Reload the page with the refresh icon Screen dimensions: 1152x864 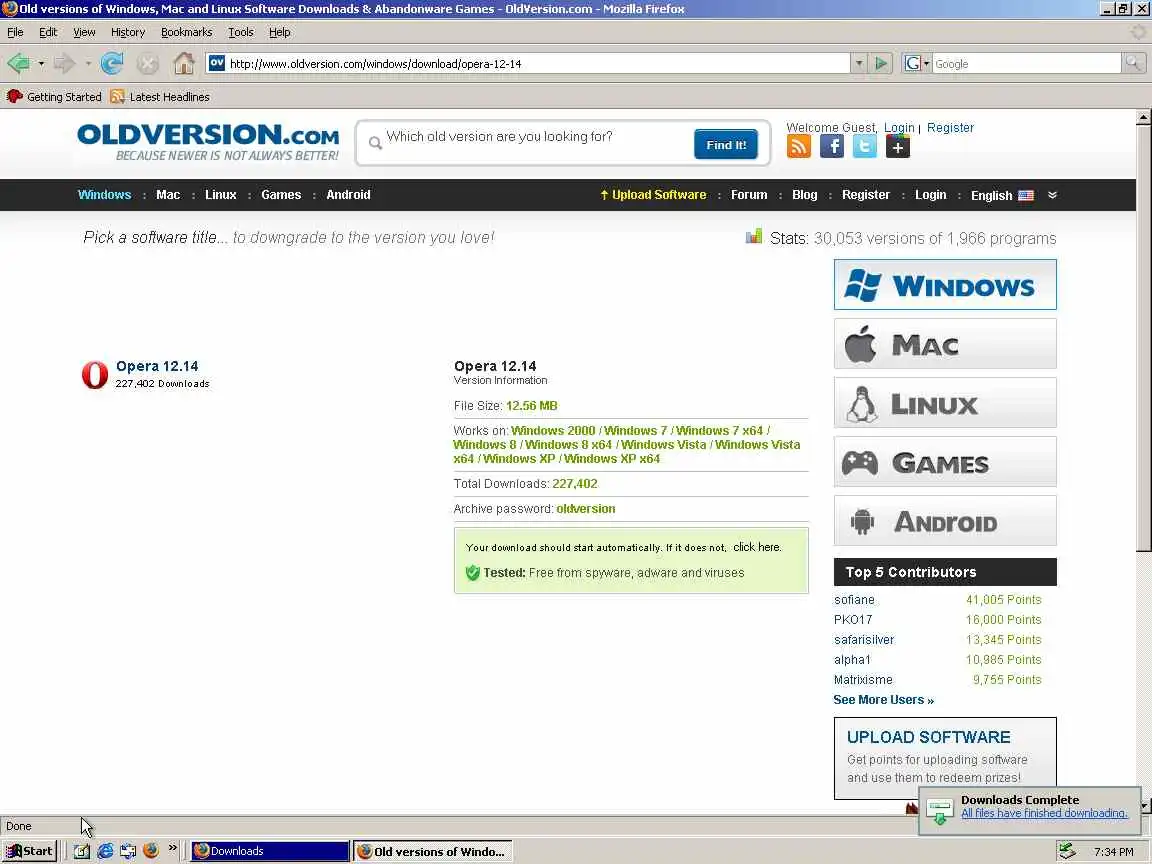112,64
